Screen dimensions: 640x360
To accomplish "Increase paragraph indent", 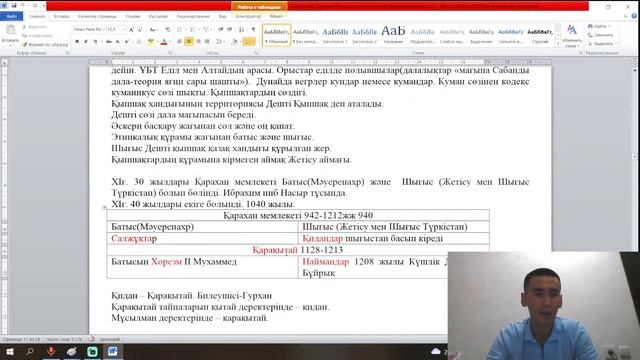I will point(229,29).
